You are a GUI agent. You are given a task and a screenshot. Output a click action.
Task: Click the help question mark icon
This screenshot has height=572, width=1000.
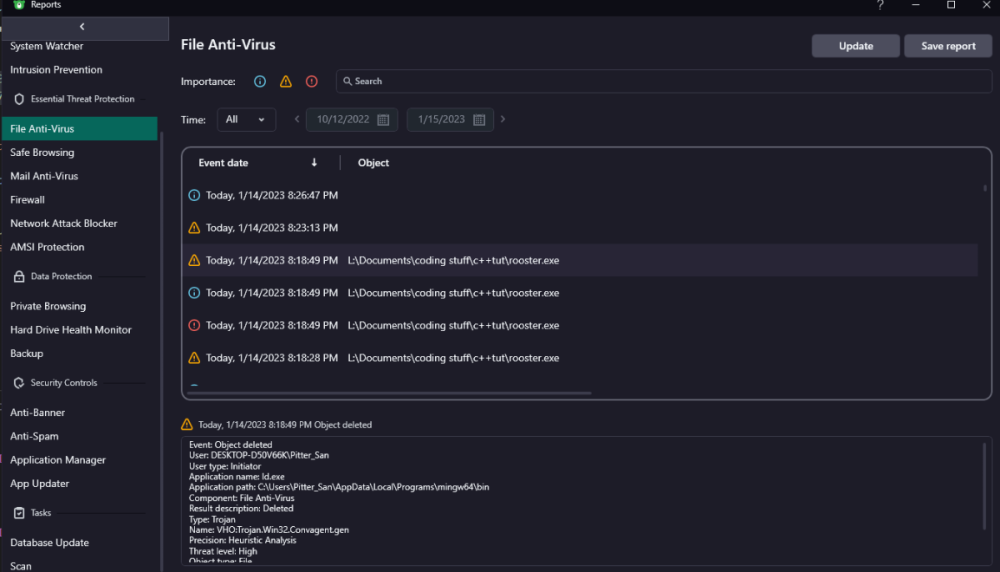[880, 6]
